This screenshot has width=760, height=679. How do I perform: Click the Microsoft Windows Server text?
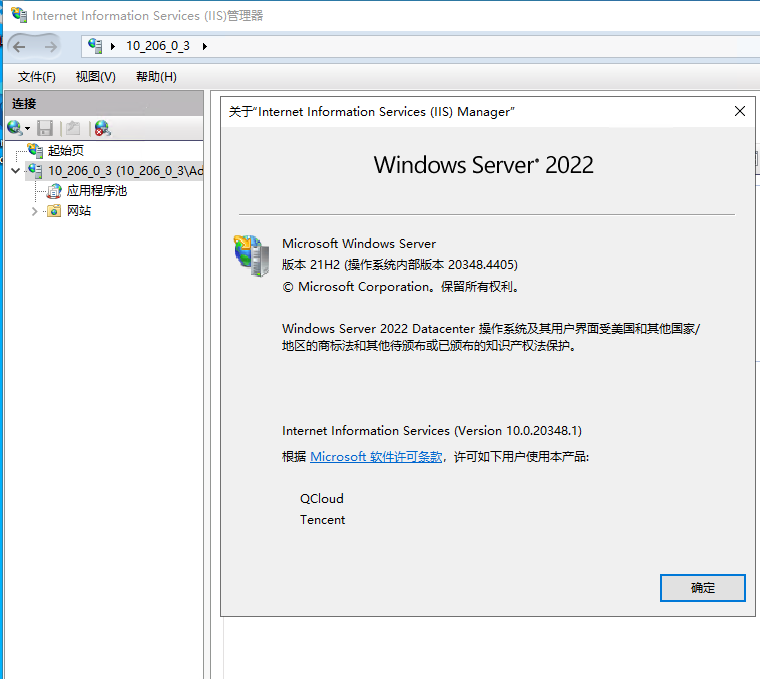point(359,243)
